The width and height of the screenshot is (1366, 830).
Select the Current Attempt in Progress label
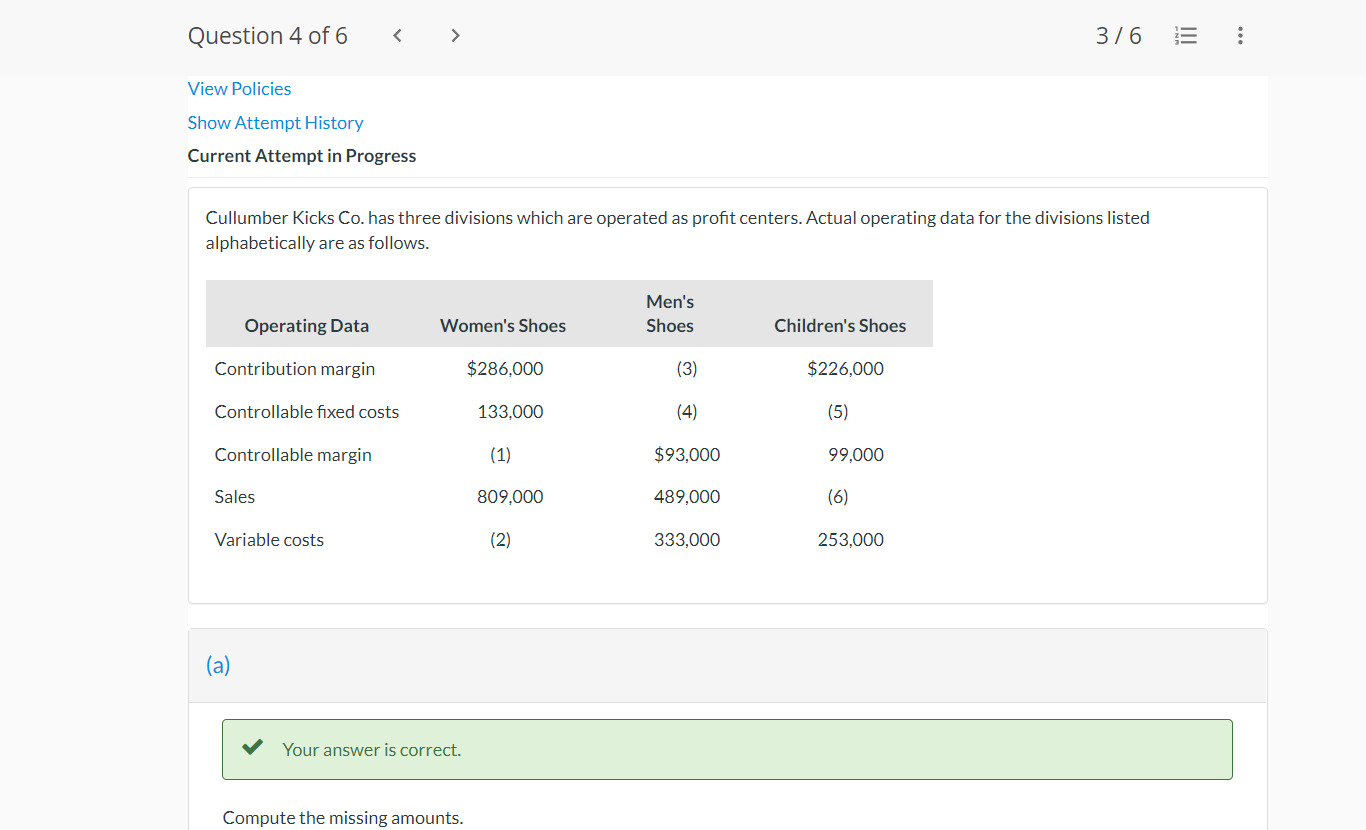point(302,156)
